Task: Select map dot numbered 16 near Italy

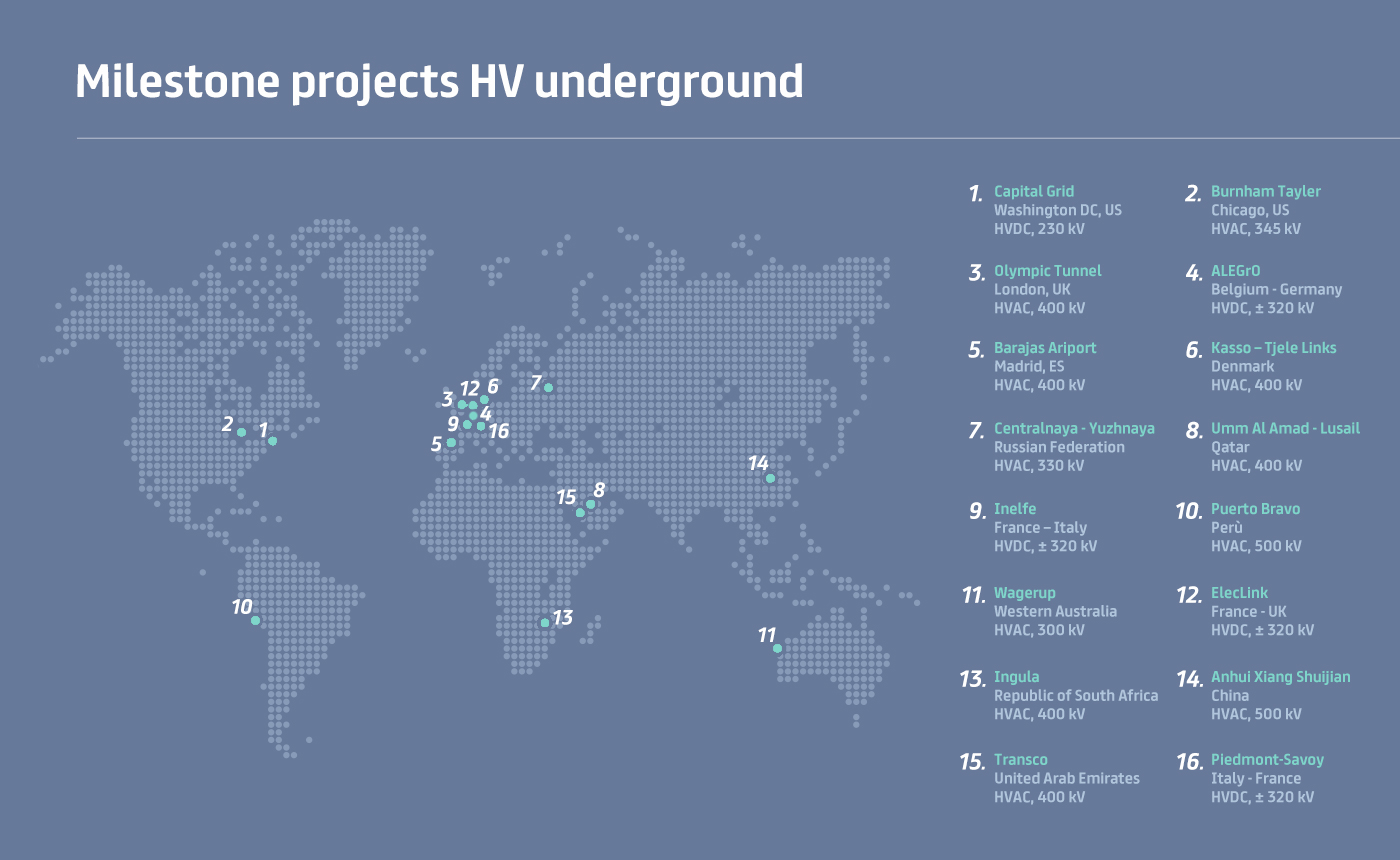Action: pos(481,426)
